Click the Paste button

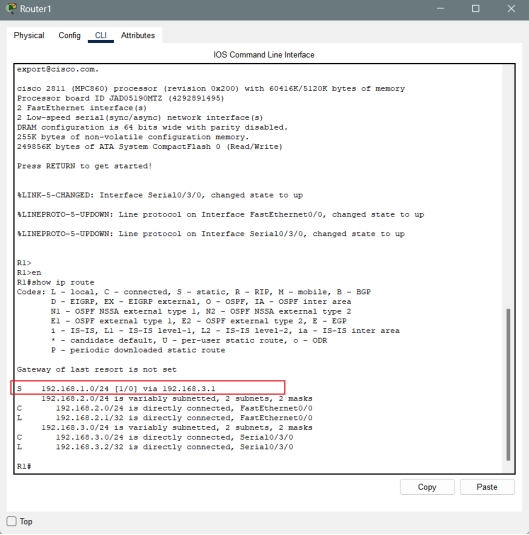click(x=487, y=487)
